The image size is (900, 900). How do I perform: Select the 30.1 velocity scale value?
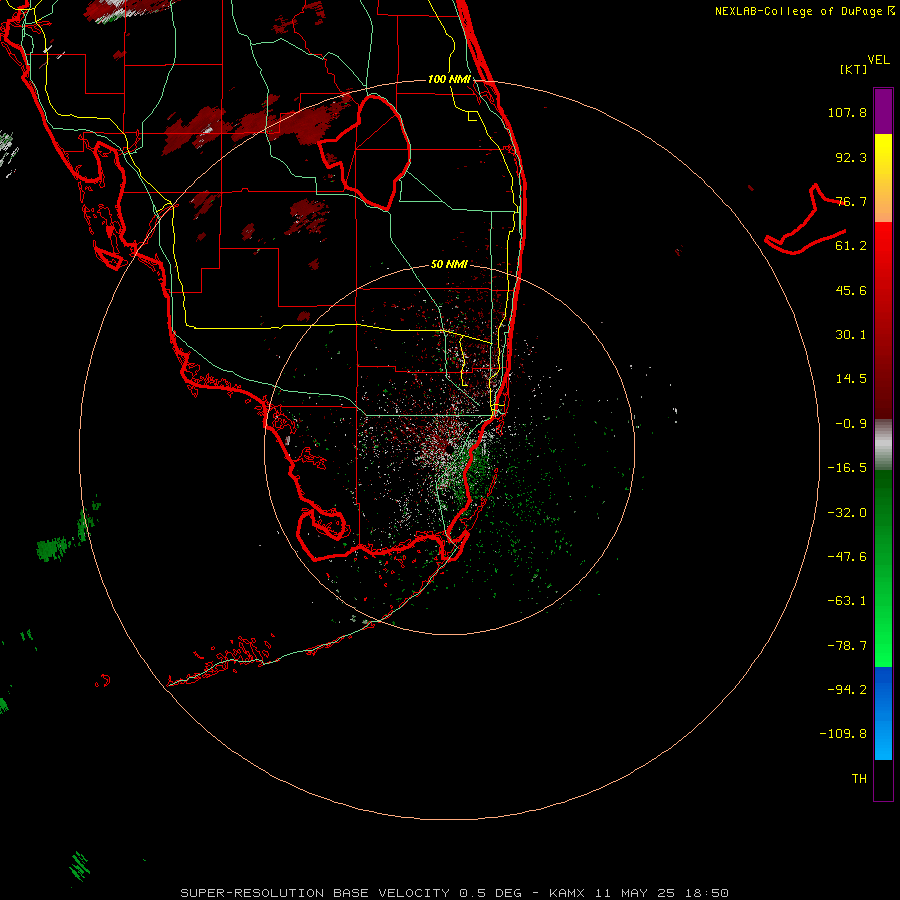(x=851, y=335)
